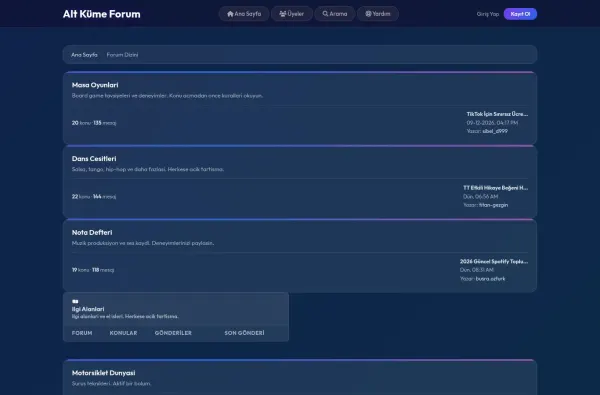Click the FORUM column header
600x395 pixels.
(x=82, y=333)
